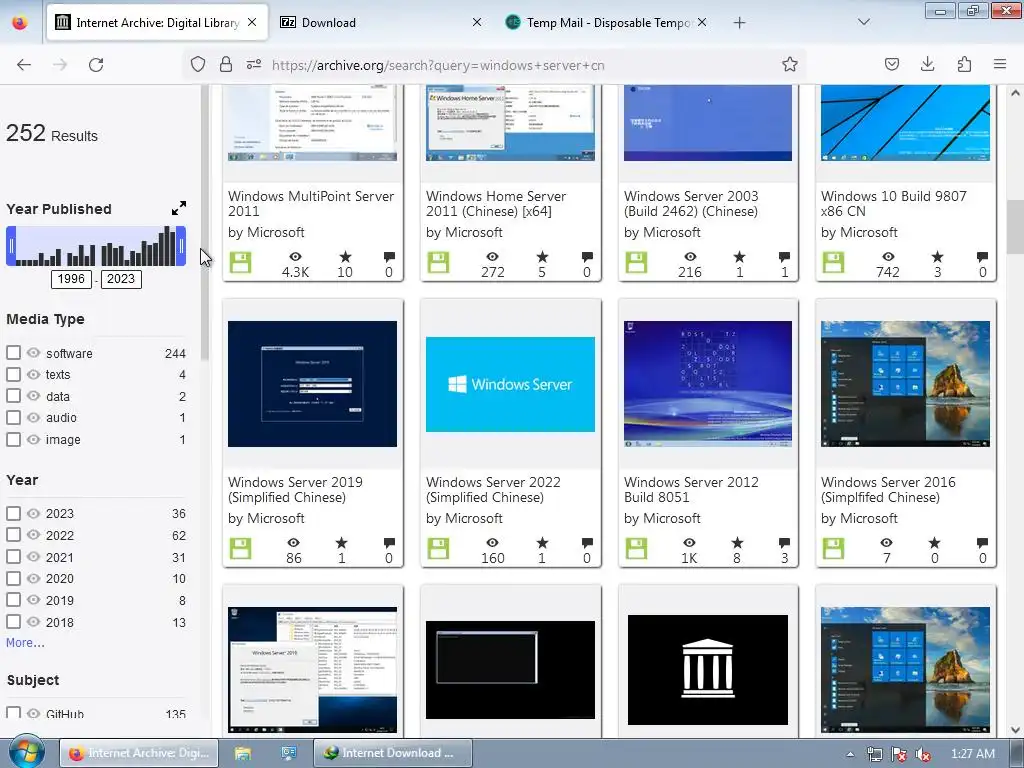Click software icon on Windows Server 2019 card
This screenshot has height=768, width=1024.
point(240,548)
